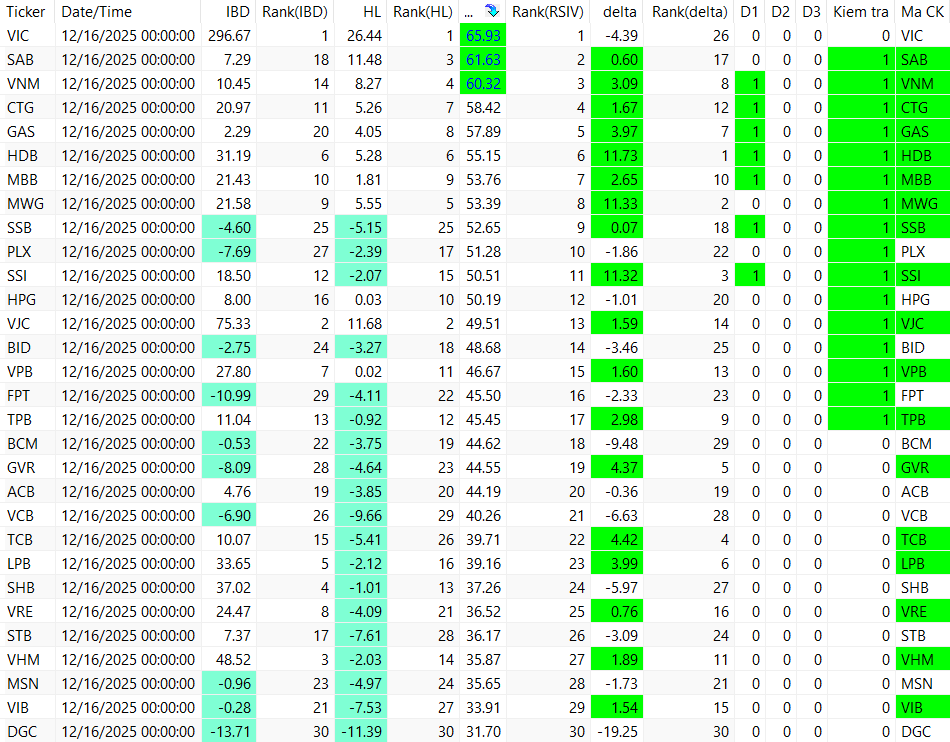Screen dimensions: 950x742
Task: Click the D2 column header
Action: (x=780, y=12)
